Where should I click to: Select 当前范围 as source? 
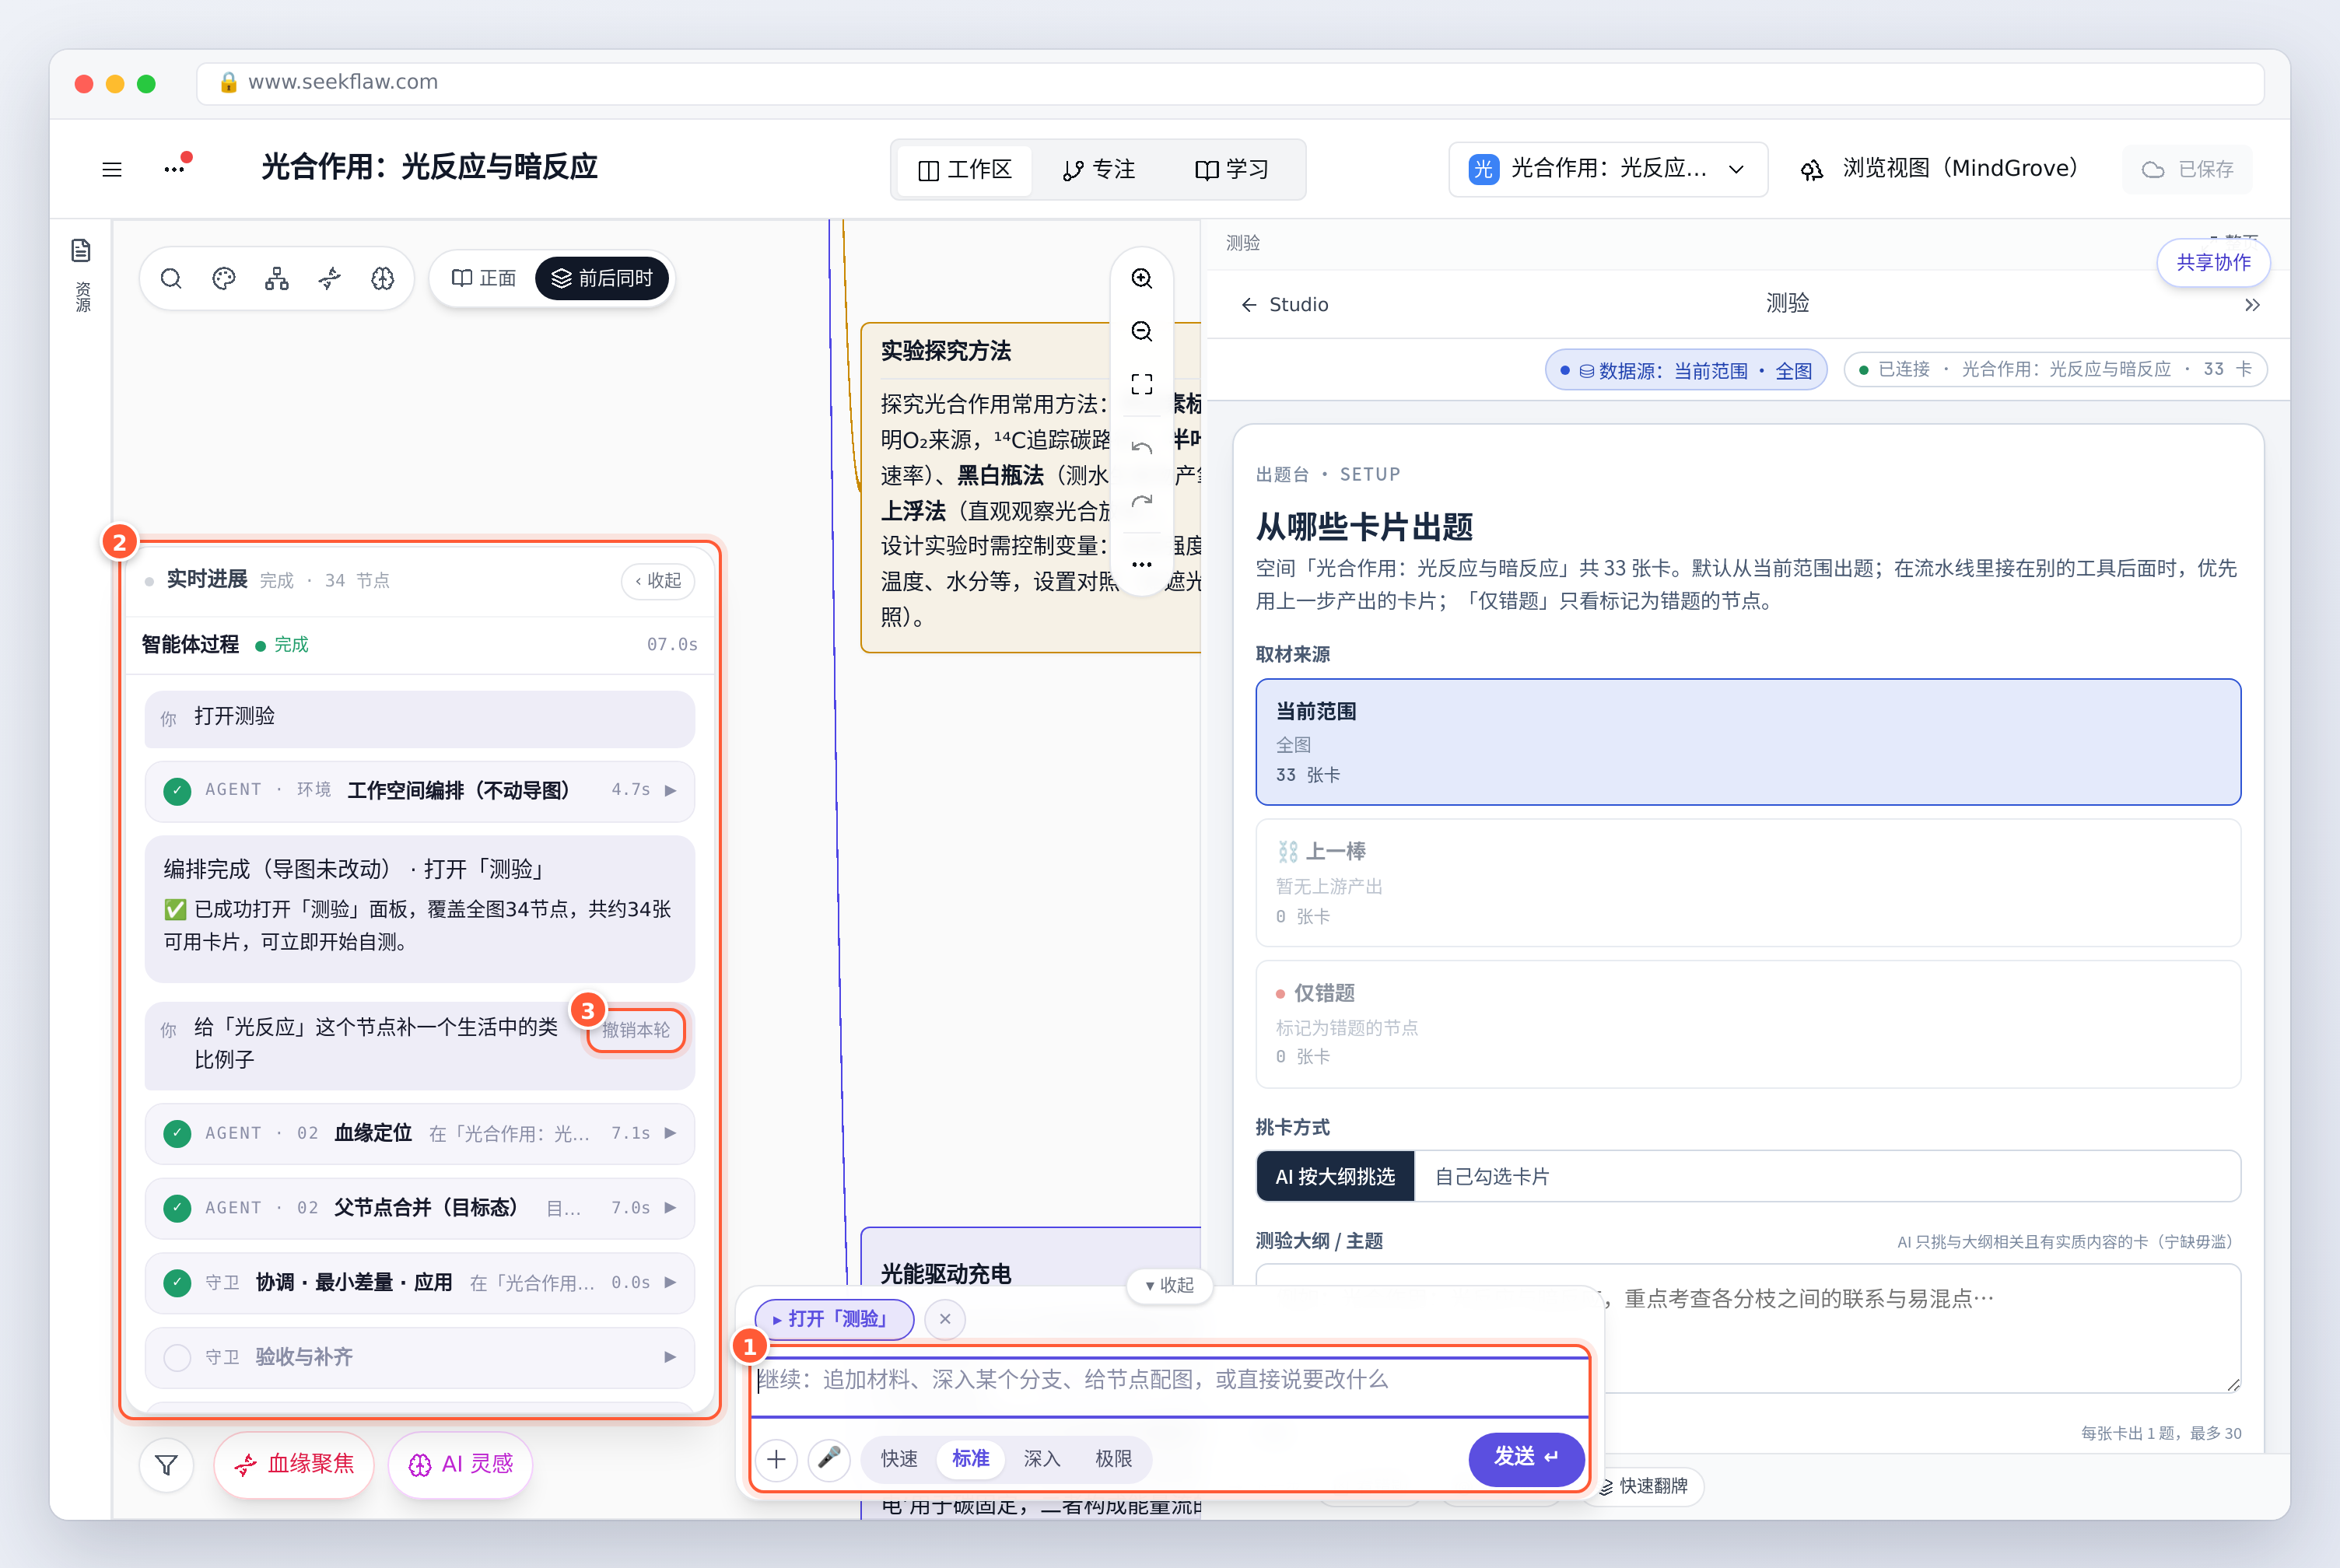tap(1747, 742)
